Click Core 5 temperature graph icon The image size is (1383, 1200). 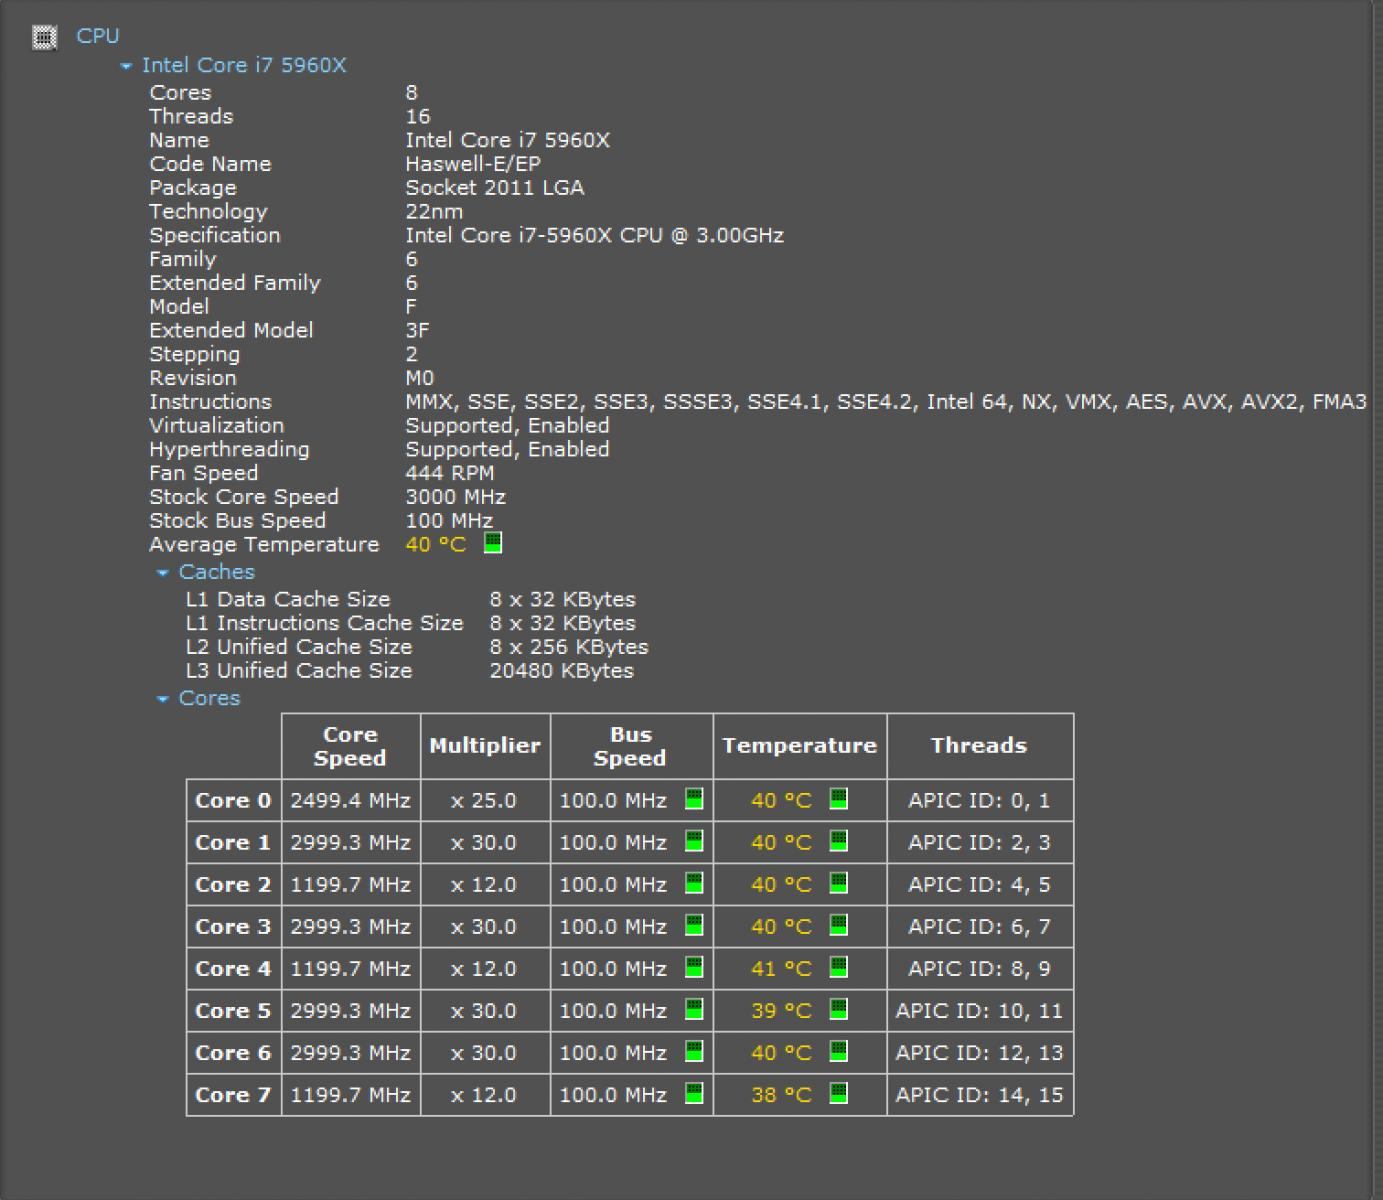coord(839,1009)
